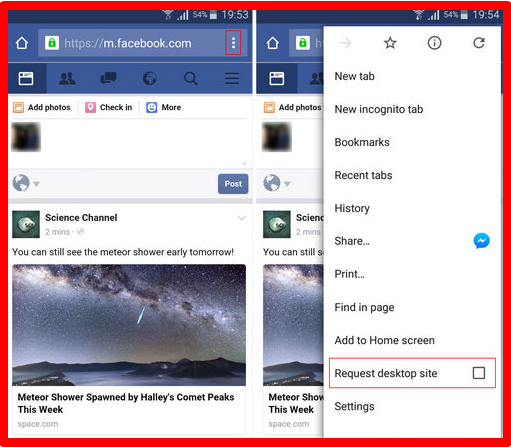Click the Post button

[x=233, y=184]
